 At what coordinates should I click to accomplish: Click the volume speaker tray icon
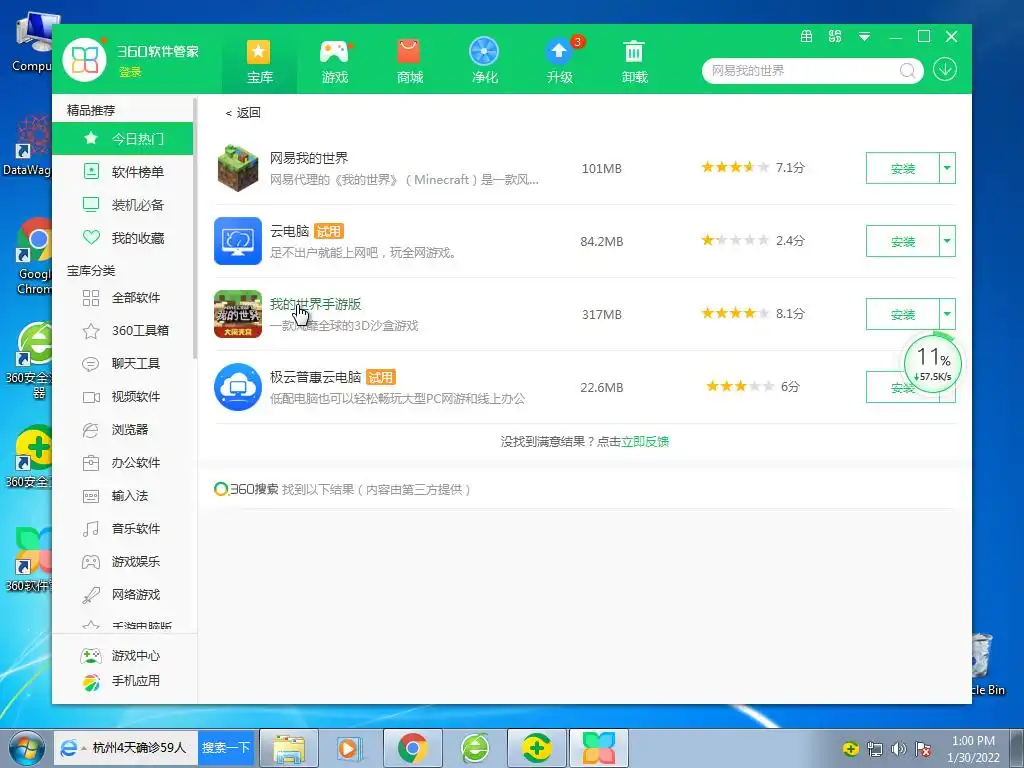click(x=899, y=749)
